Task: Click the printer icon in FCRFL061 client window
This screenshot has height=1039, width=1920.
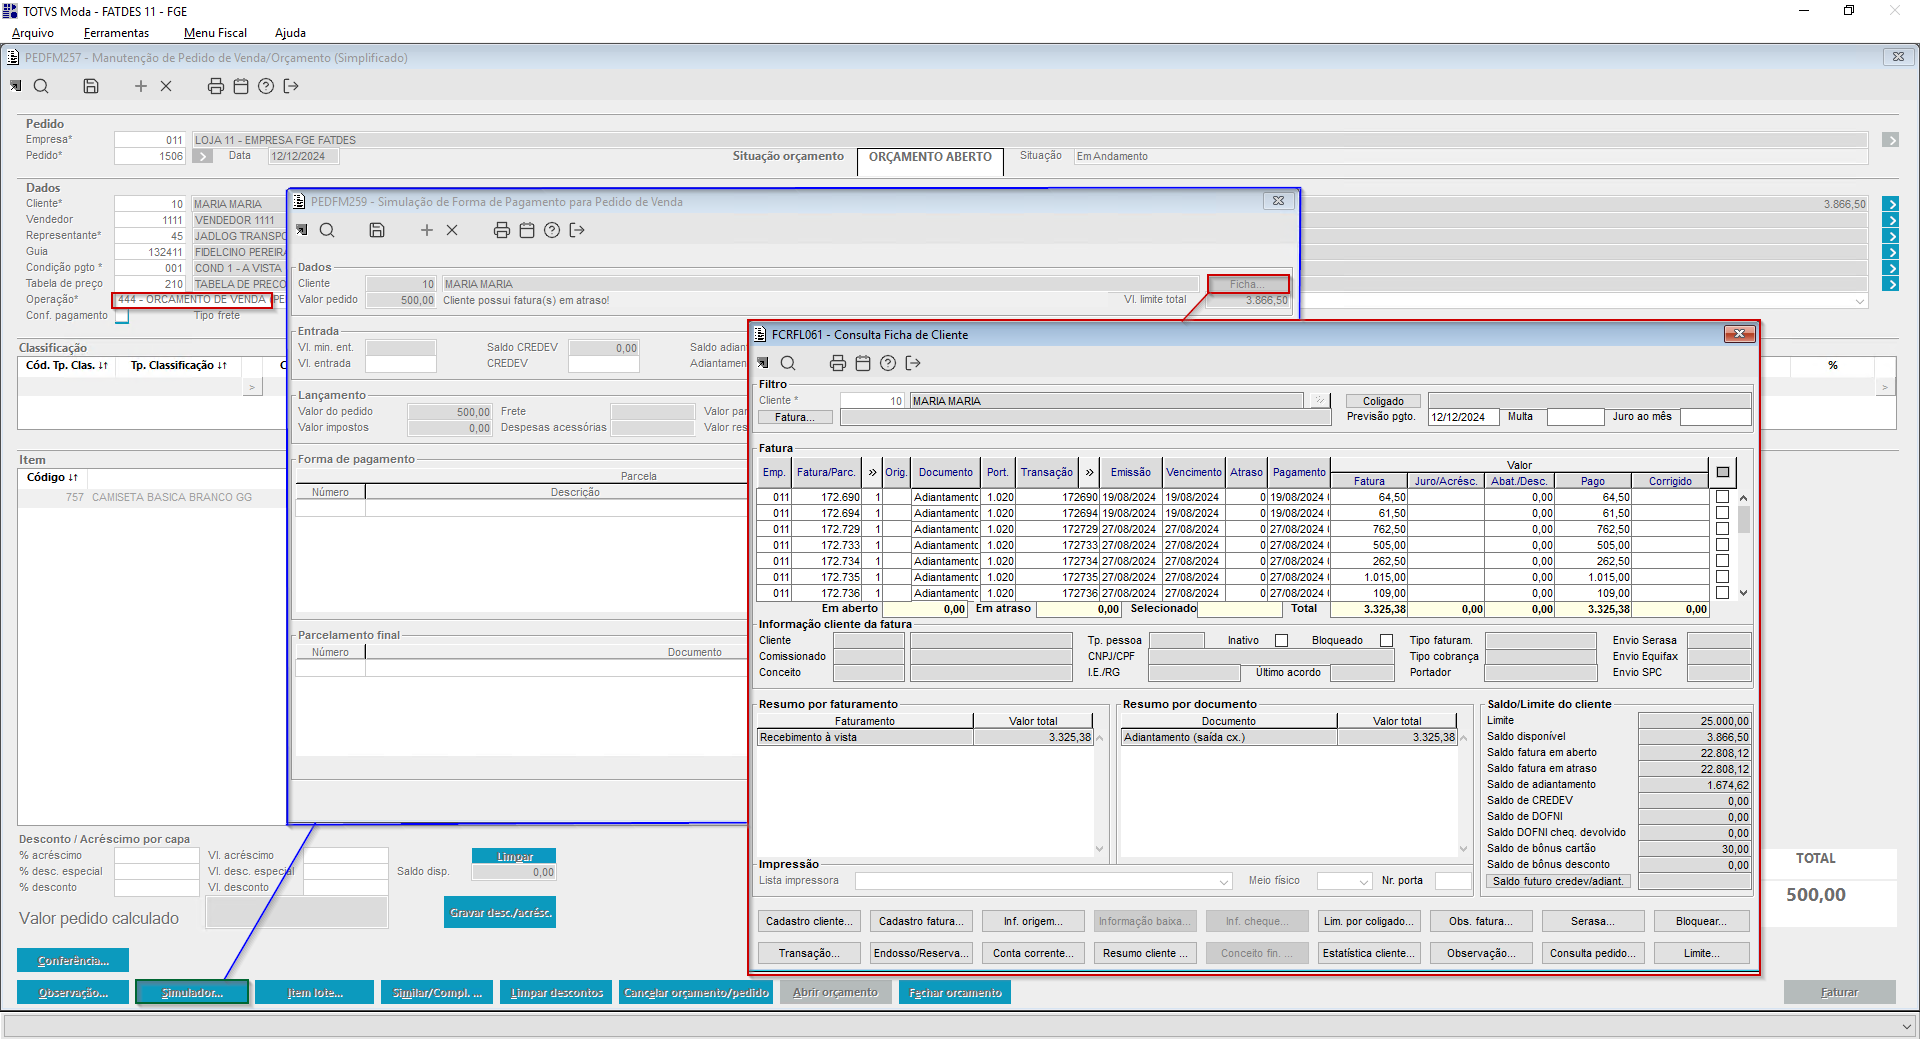Action: coord(838,363)
